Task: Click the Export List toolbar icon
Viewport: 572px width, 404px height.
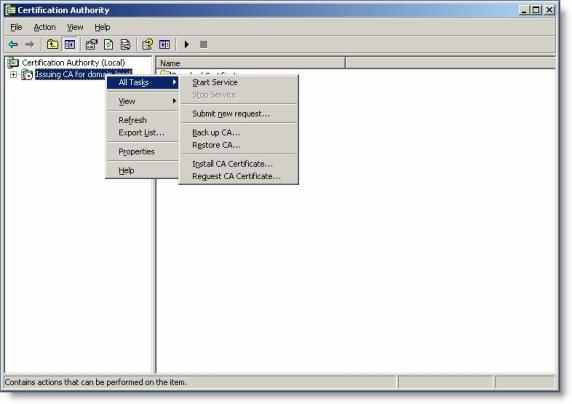Action: click(x=125, y=45)
